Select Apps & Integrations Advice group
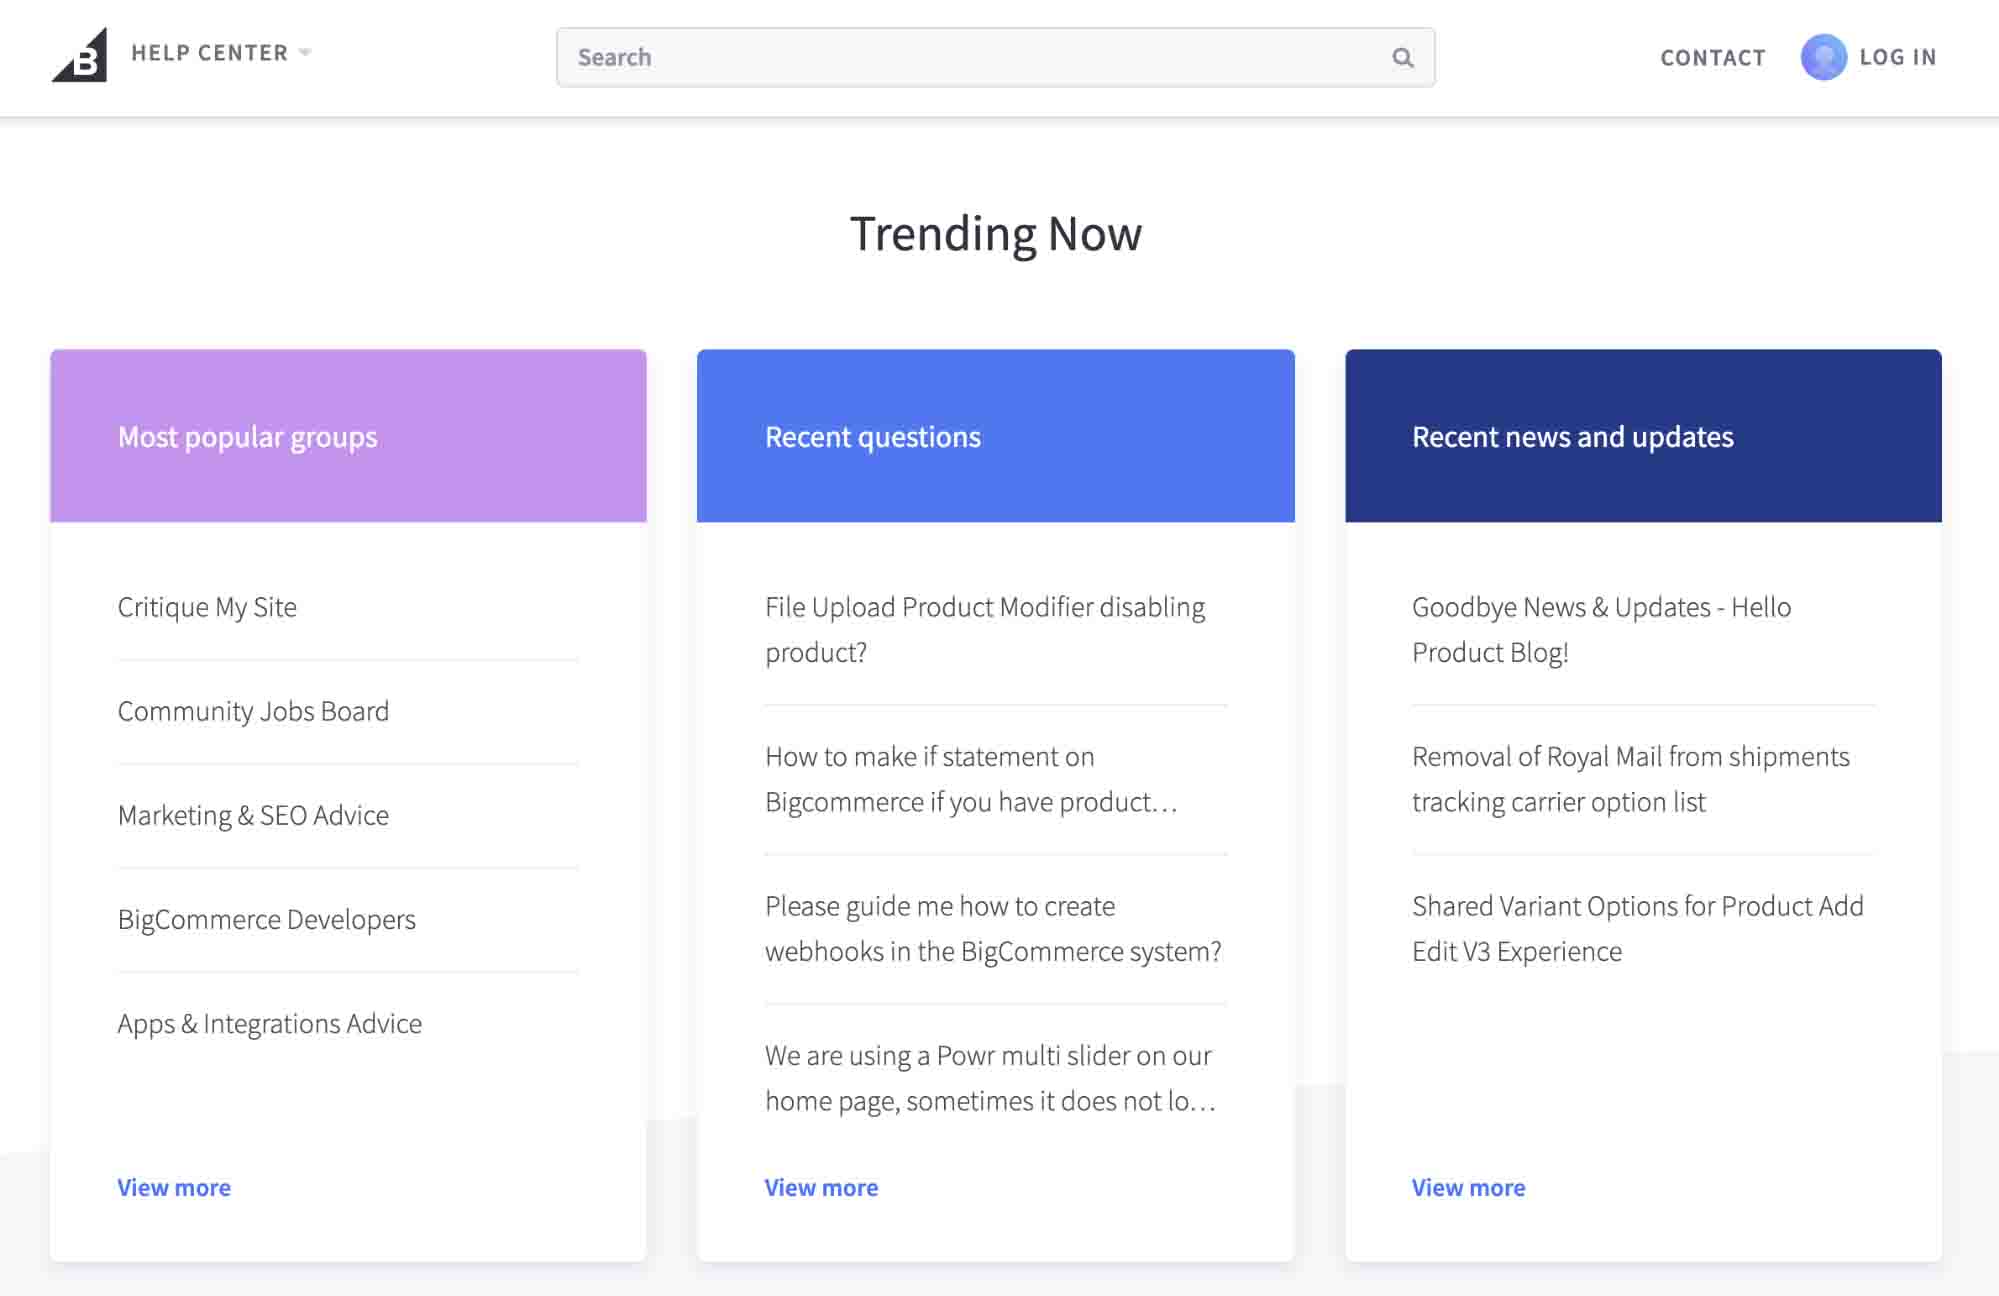Image resolution: width=1999 pixels, height=1296 pixels. click(268, 1022)
